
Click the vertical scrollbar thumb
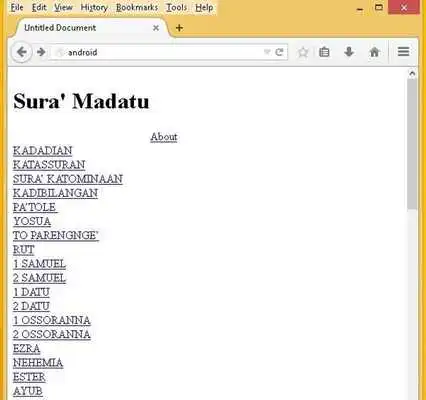(412, 144)
